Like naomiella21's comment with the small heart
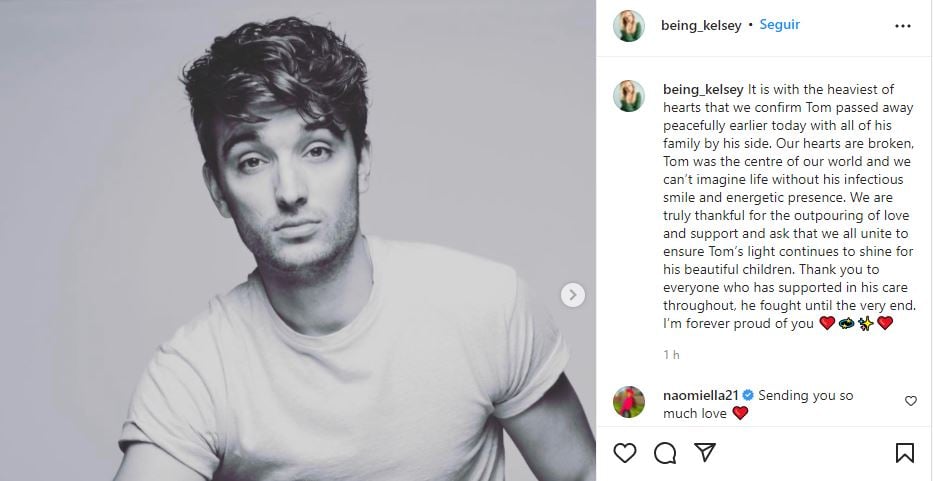The image size is (933, 481). pyautogui.click(x=910, y=401)
